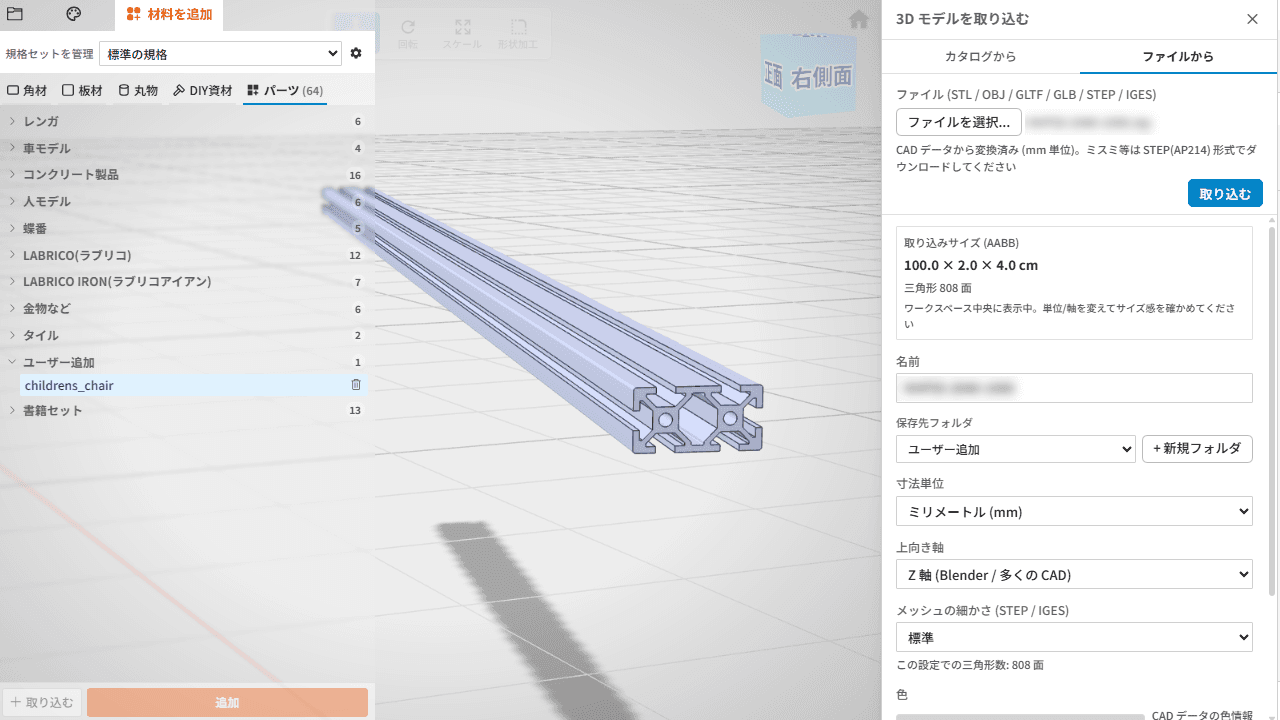This screenshot has width=1280, height=720.
Task: Open the folder icon tab
Action: pyautogui.click(x=15, y=14)
